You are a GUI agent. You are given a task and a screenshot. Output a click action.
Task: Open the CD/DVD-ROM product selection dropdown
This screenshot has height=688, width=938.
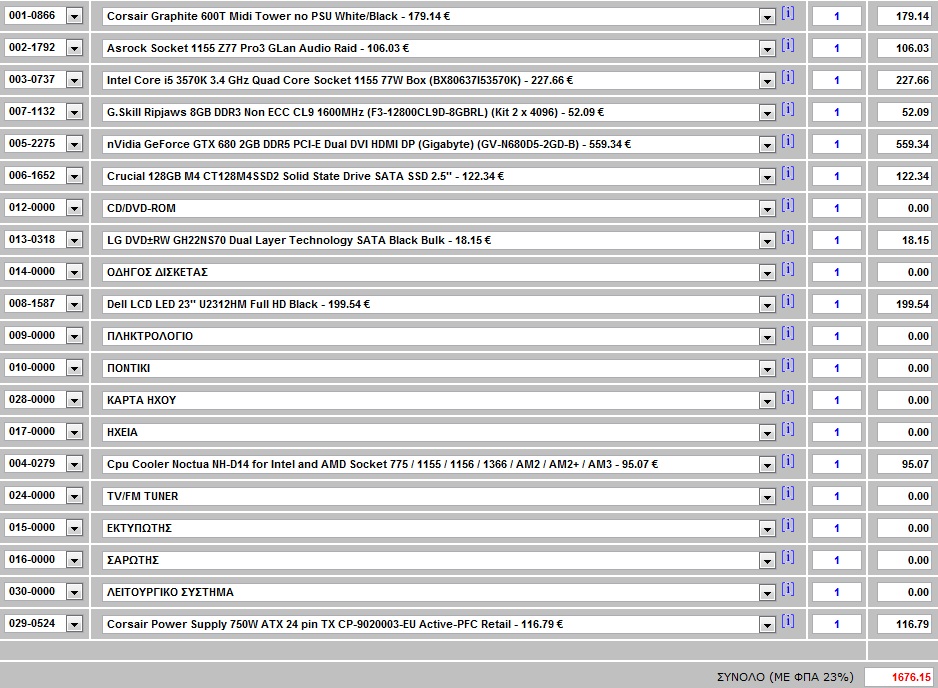(x=767, y=209)
